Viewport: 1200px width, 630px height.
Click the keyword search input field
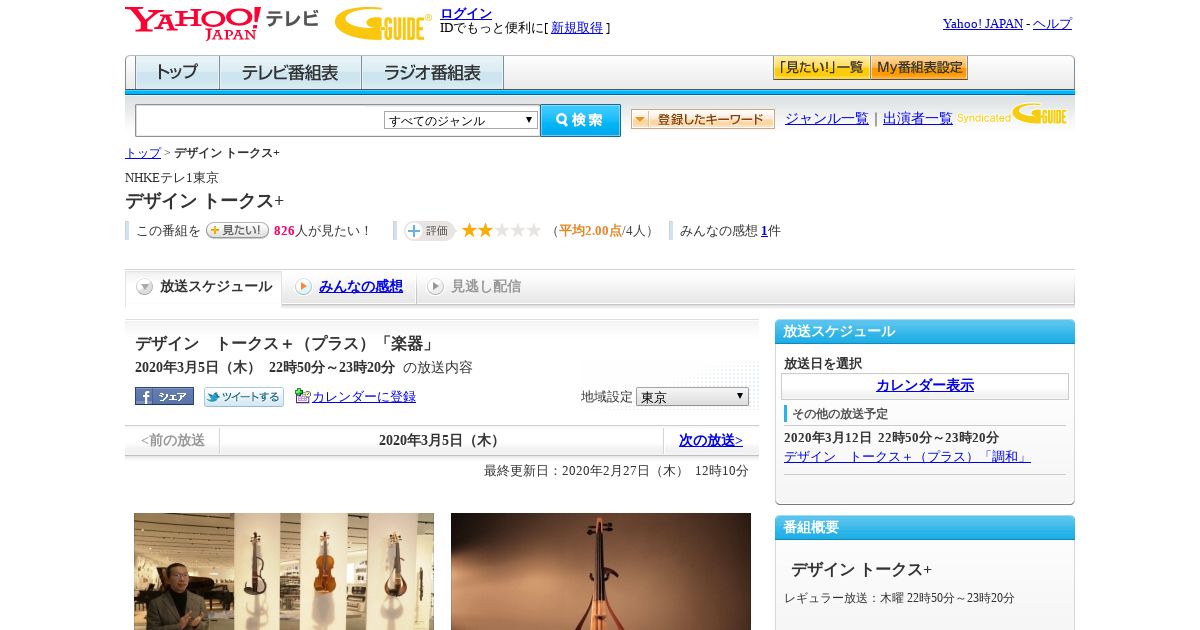pyautogui.click(x=260, y=120)
